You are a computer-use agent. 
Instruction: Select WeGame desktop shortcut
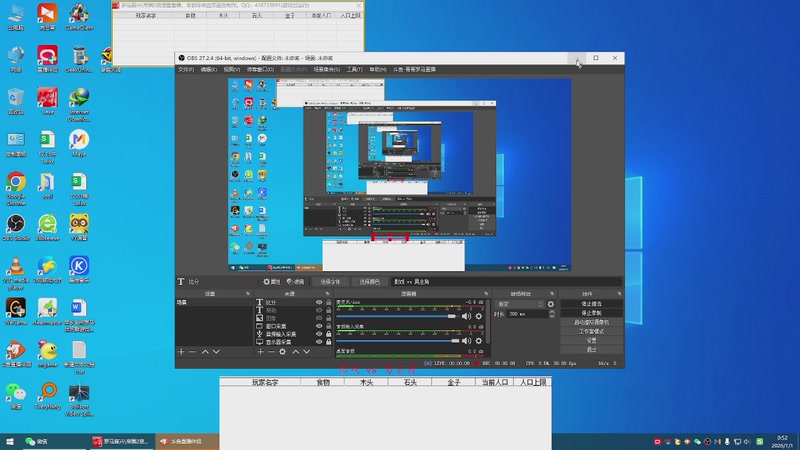[16, 312]
